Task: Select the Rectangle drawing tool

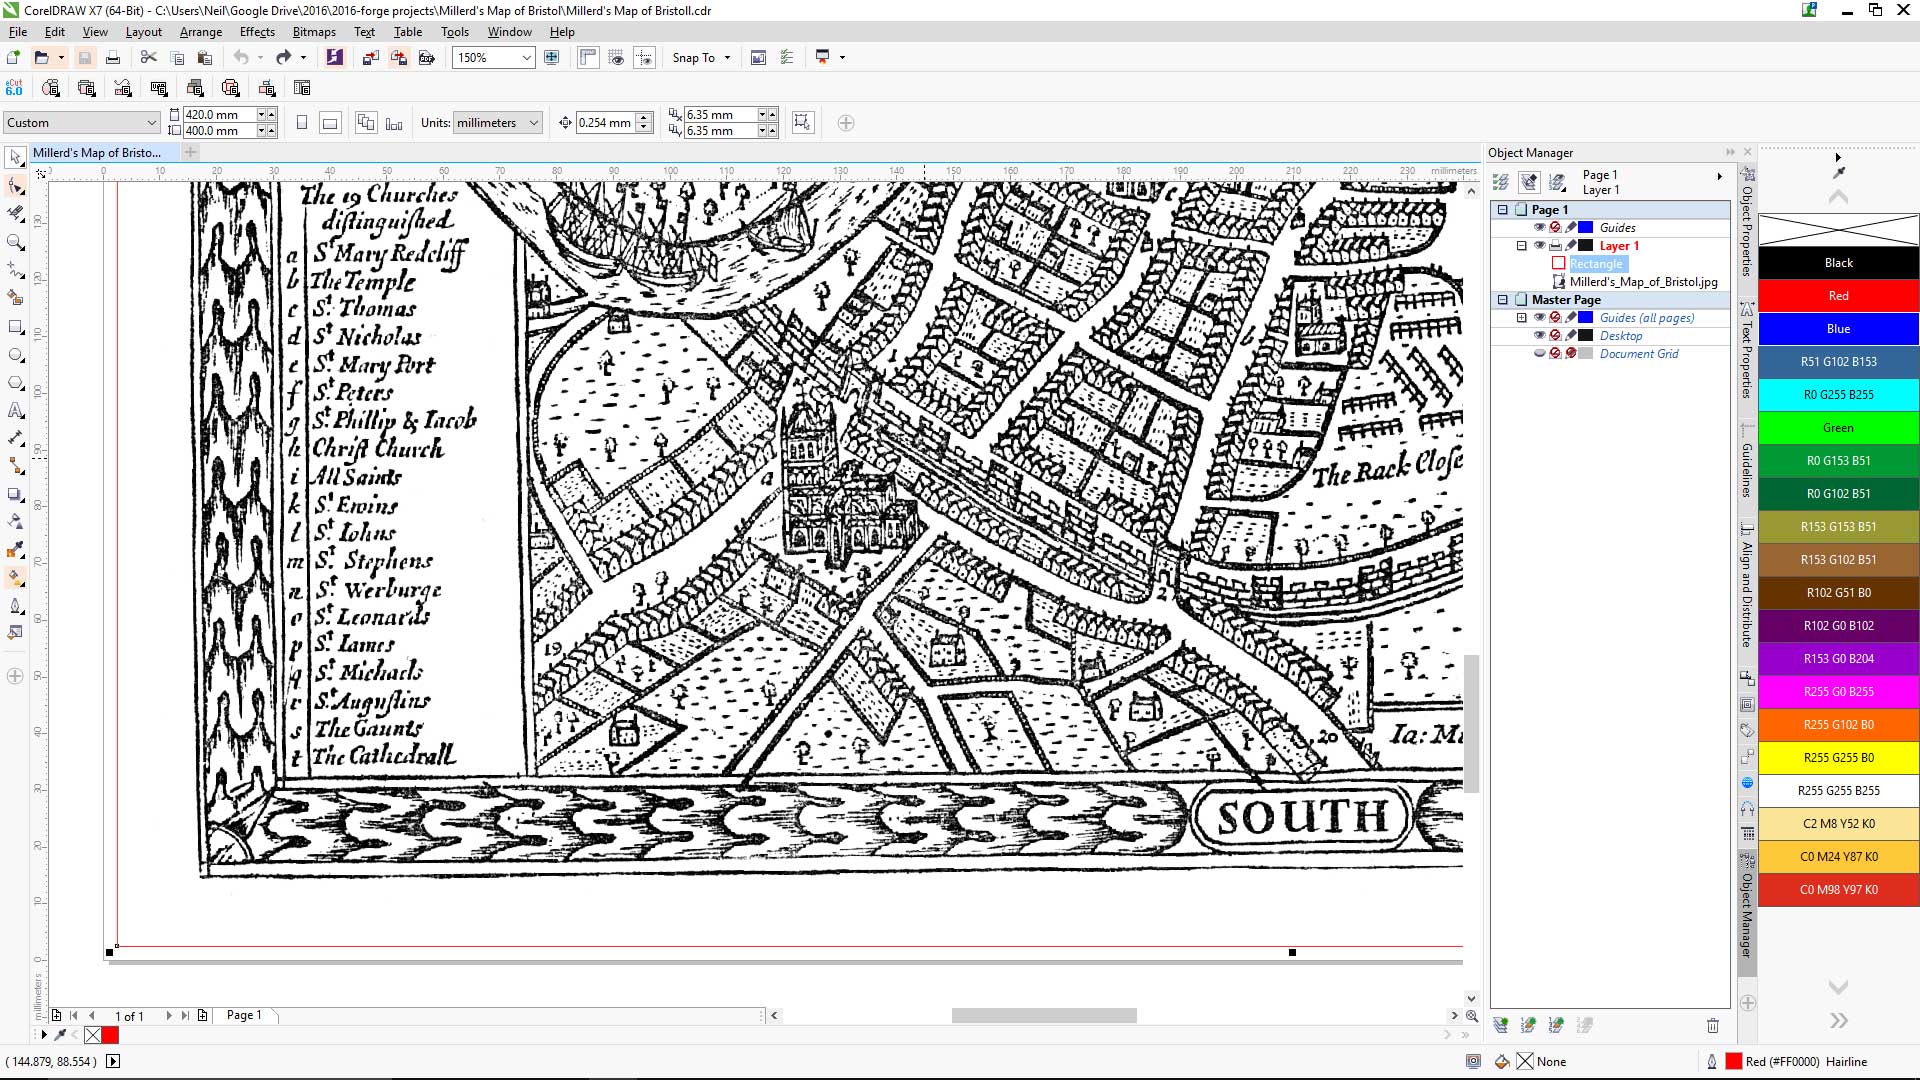Action: tap(15, 327)
